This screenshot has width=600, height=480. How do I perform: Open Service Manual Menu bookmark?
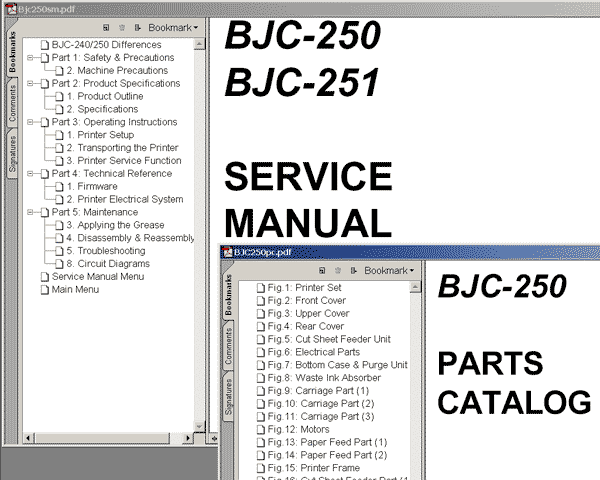pos(98,276)
